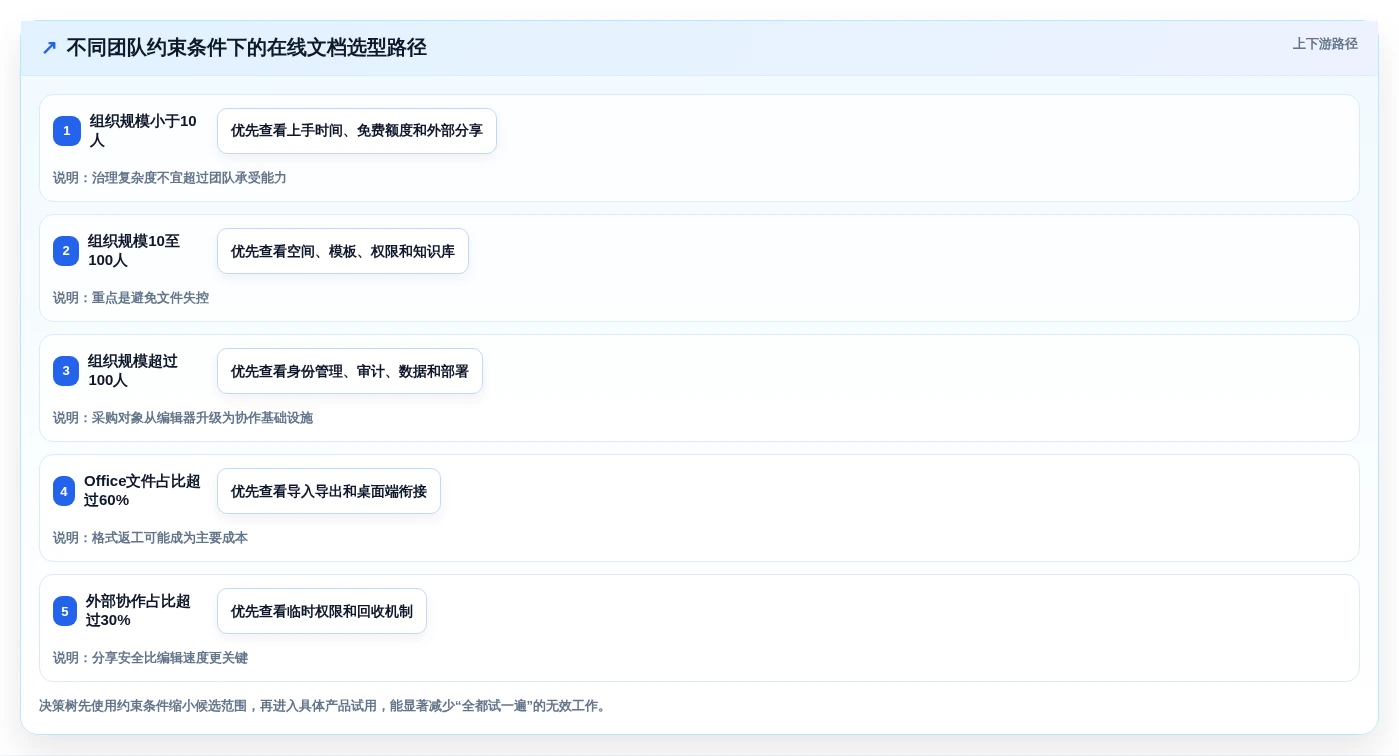Click 优先查看临时权限和回收机制 box
Image resolution: width=1399 pixels, height=756 pixels.
coord(322,611)
